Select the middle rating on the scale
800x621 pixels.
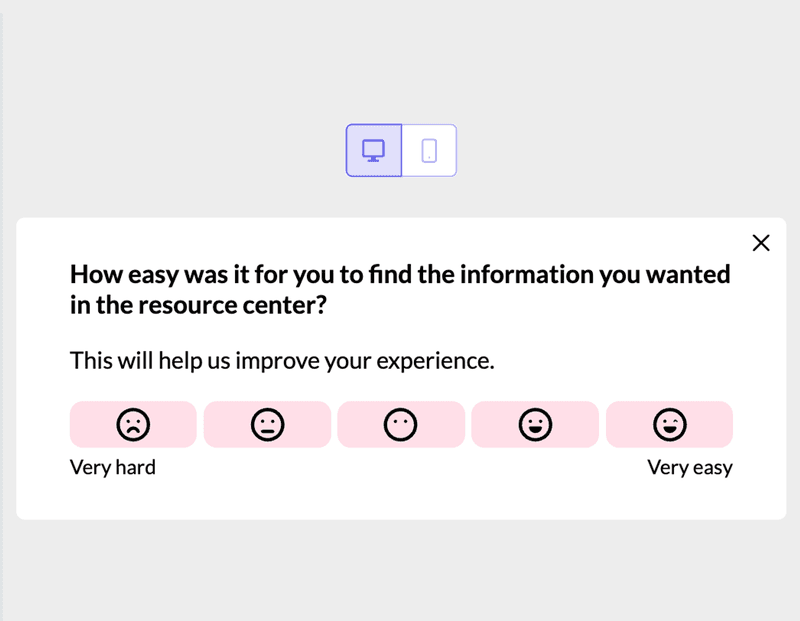pos(401,424)
